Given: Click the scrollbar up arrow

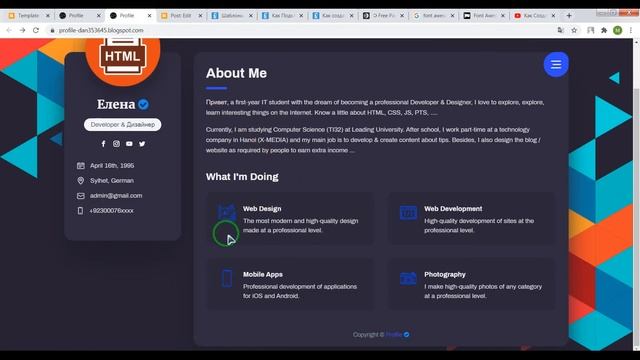Looking at the screenshot, I should pyautogui.click(x=636, y=42).
